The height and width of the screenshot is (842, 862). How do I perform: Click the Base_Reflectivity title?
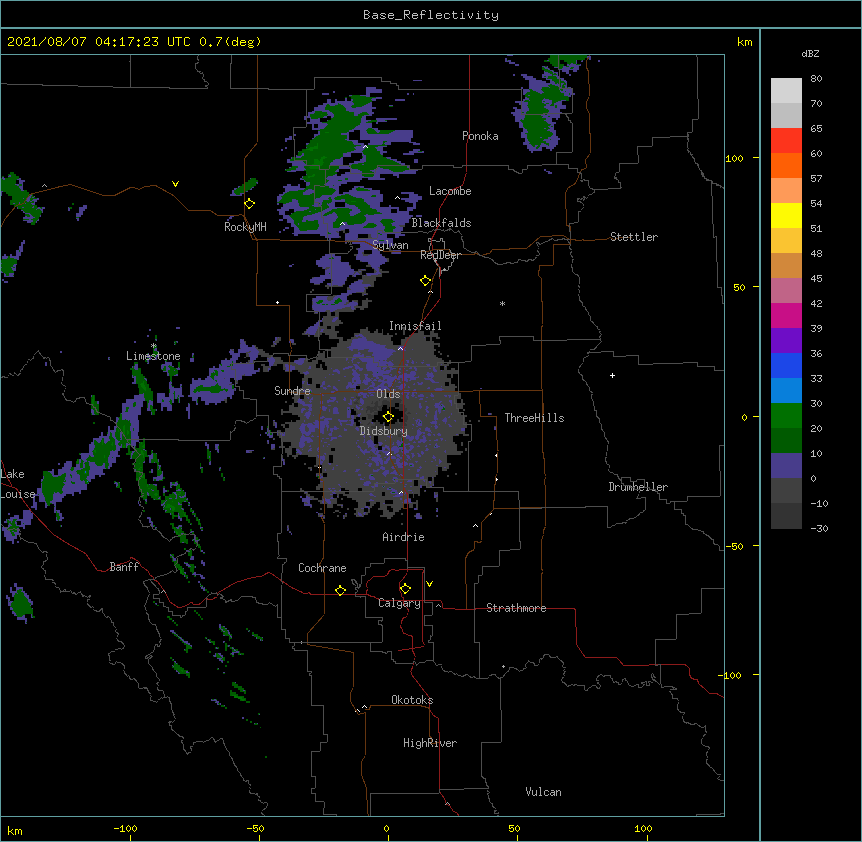click(x=431, y=15)
